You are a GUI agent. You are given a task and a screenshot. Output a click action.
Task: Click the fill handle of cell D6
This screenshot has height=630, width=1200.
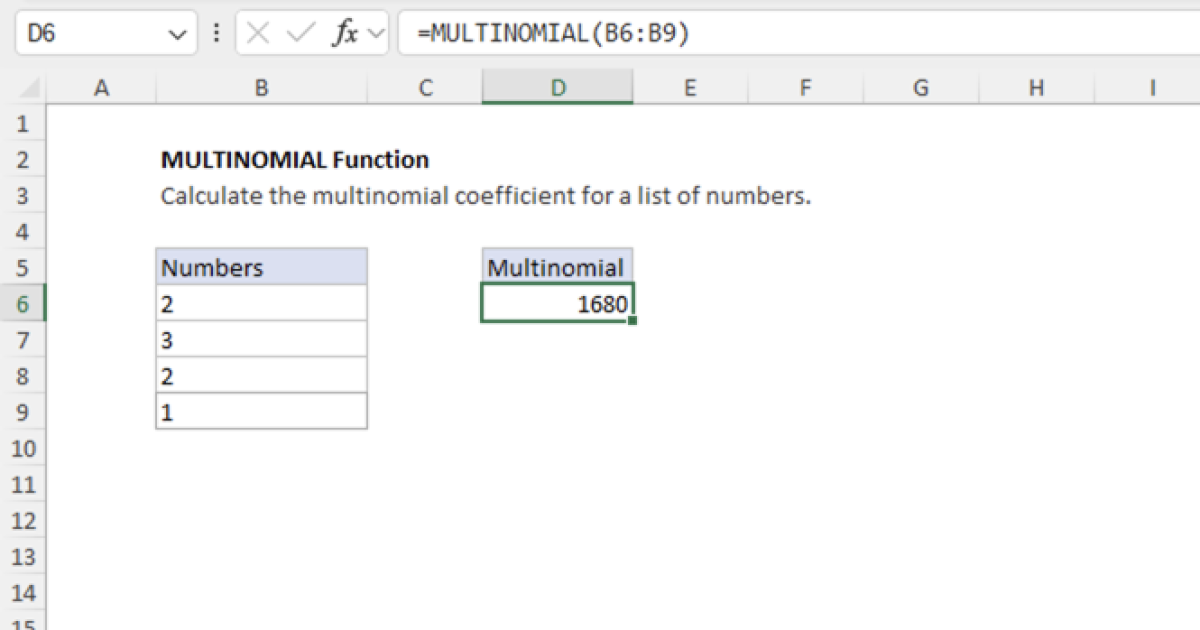[633, 318]
